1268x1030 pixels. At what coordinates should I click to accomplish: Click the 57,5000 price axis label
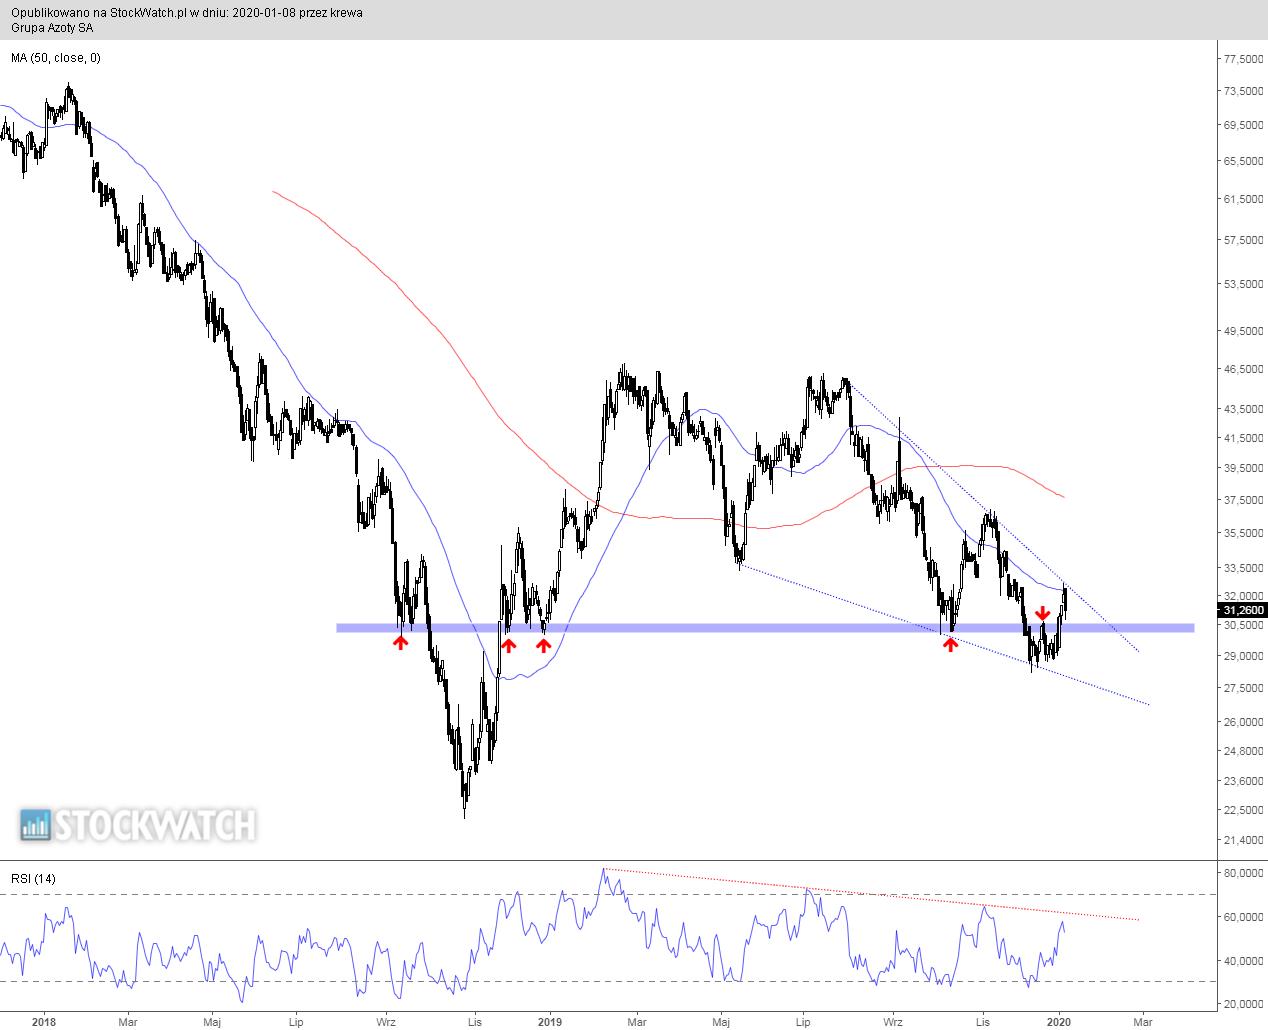(1243, 240)
